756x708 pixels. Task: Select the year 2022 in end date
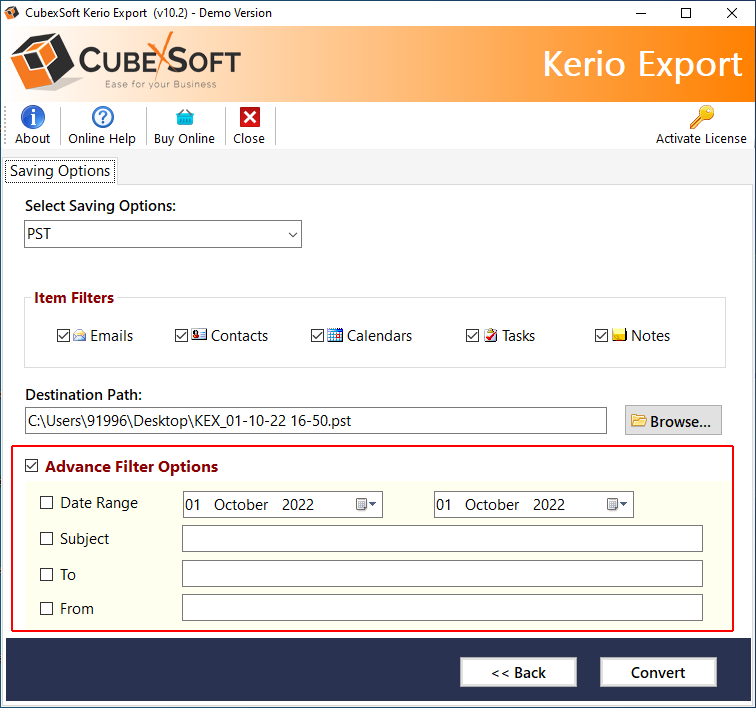(x=549, y=505)
